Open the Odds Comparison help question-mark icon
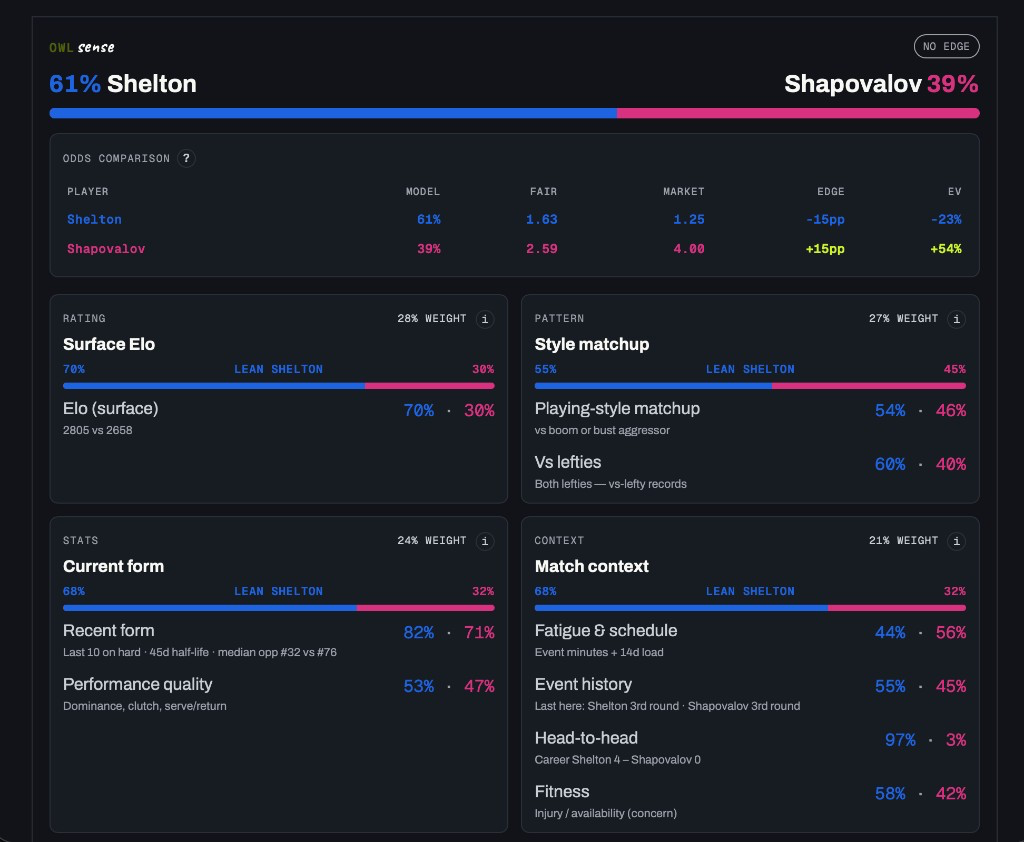1024x842 pixels. pyautogui.click(x=186, y=158)
